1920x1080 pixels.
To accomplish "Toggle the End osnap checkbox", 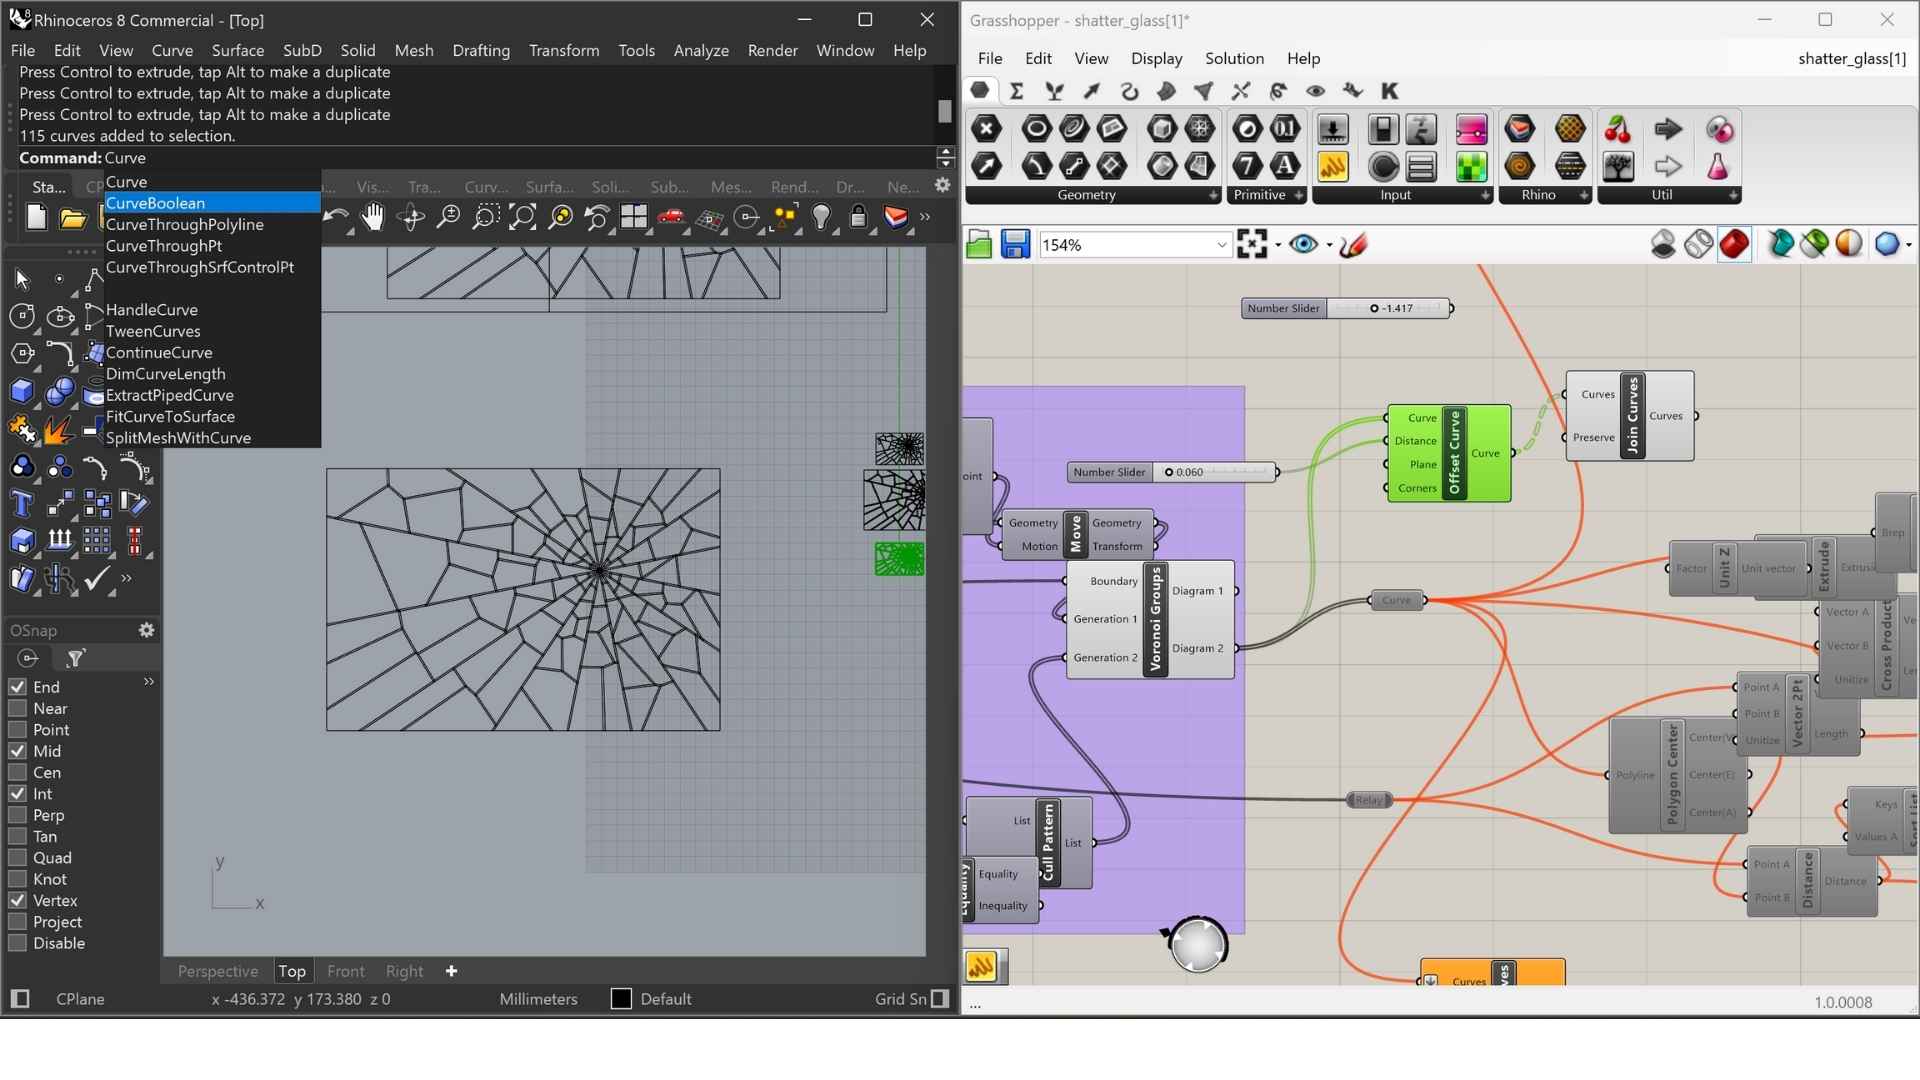I will (17, 686).
